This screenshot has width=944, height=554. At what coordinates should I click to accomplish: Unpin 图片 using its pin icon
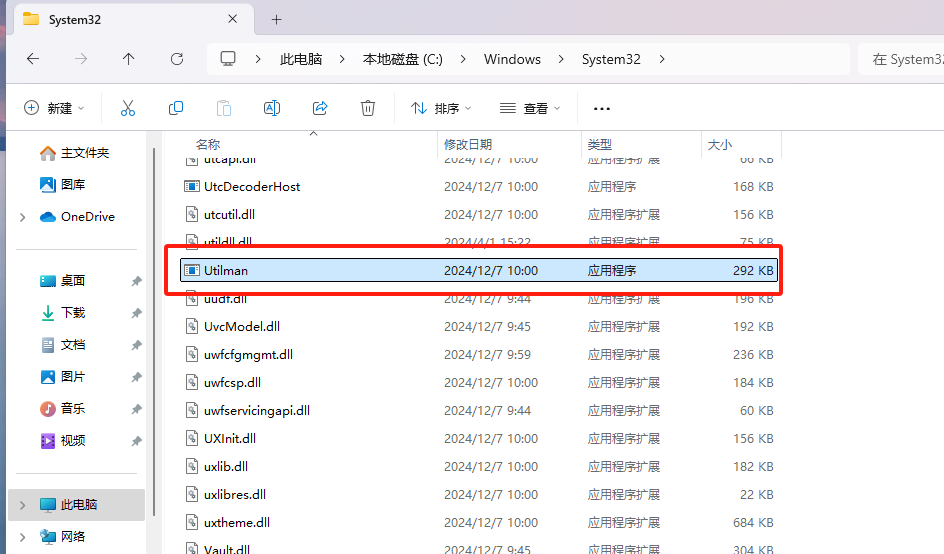pos(137,377)
